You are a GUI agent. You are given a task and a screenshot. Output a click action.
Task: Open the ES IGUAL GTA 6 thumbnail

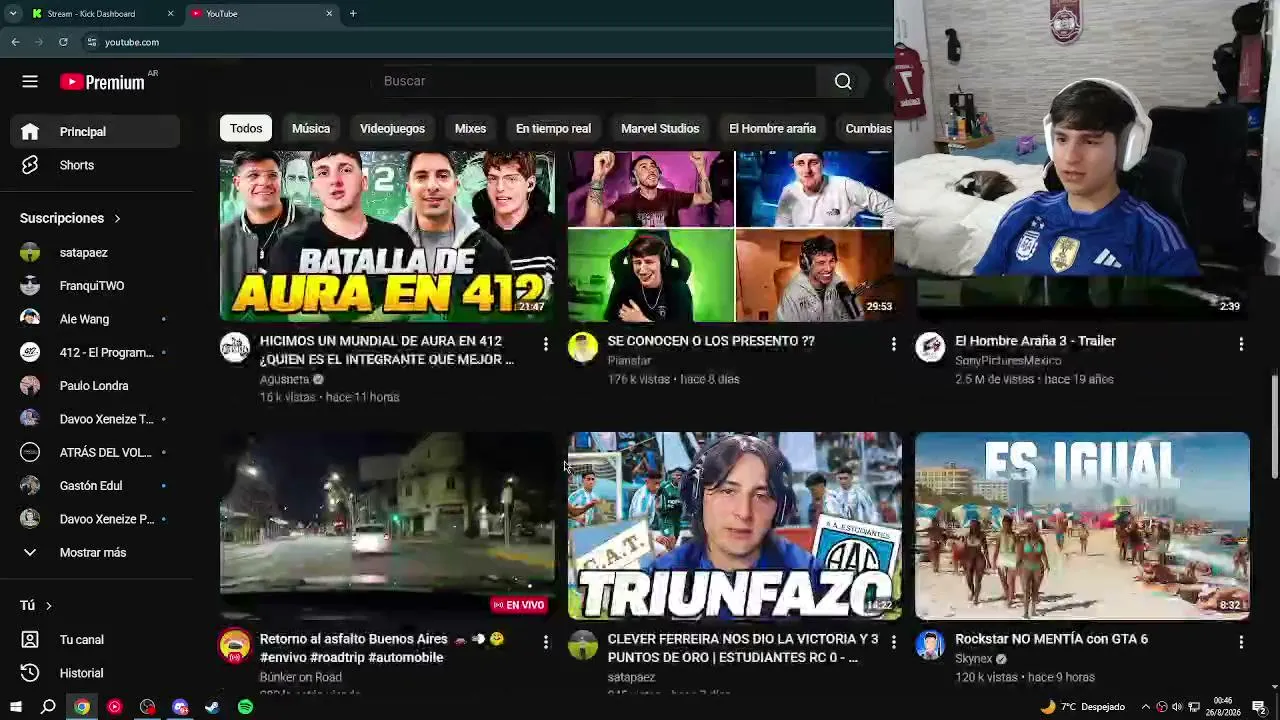tap(1082, 526)
